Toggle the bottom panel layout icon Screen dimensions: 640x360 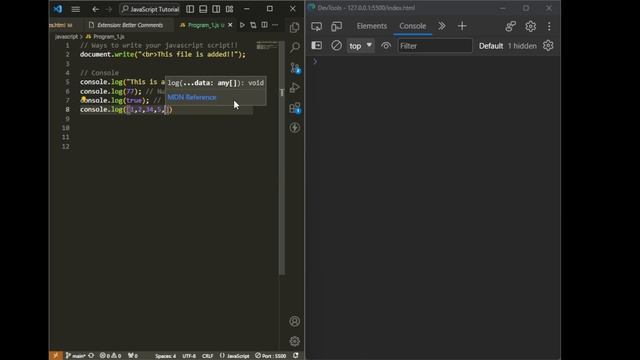click(x=203, y=9)
